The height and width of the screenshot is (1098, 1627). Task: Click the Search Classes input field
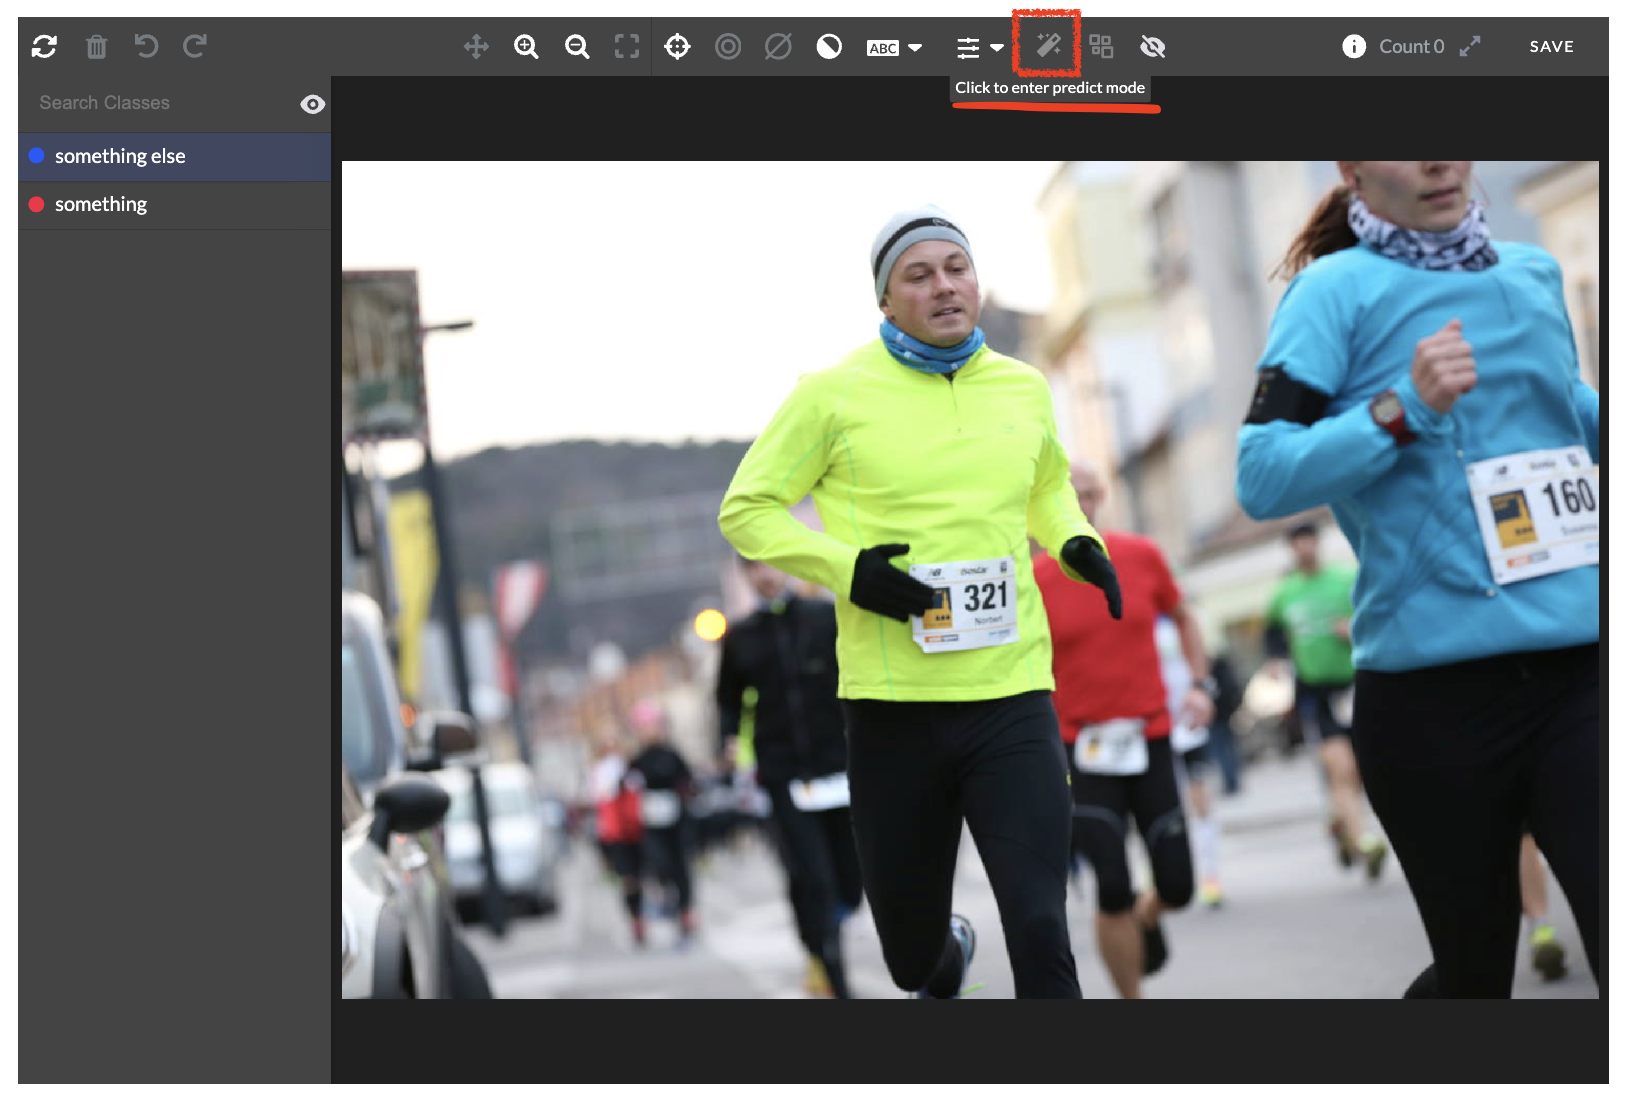(x=160, y=103)
